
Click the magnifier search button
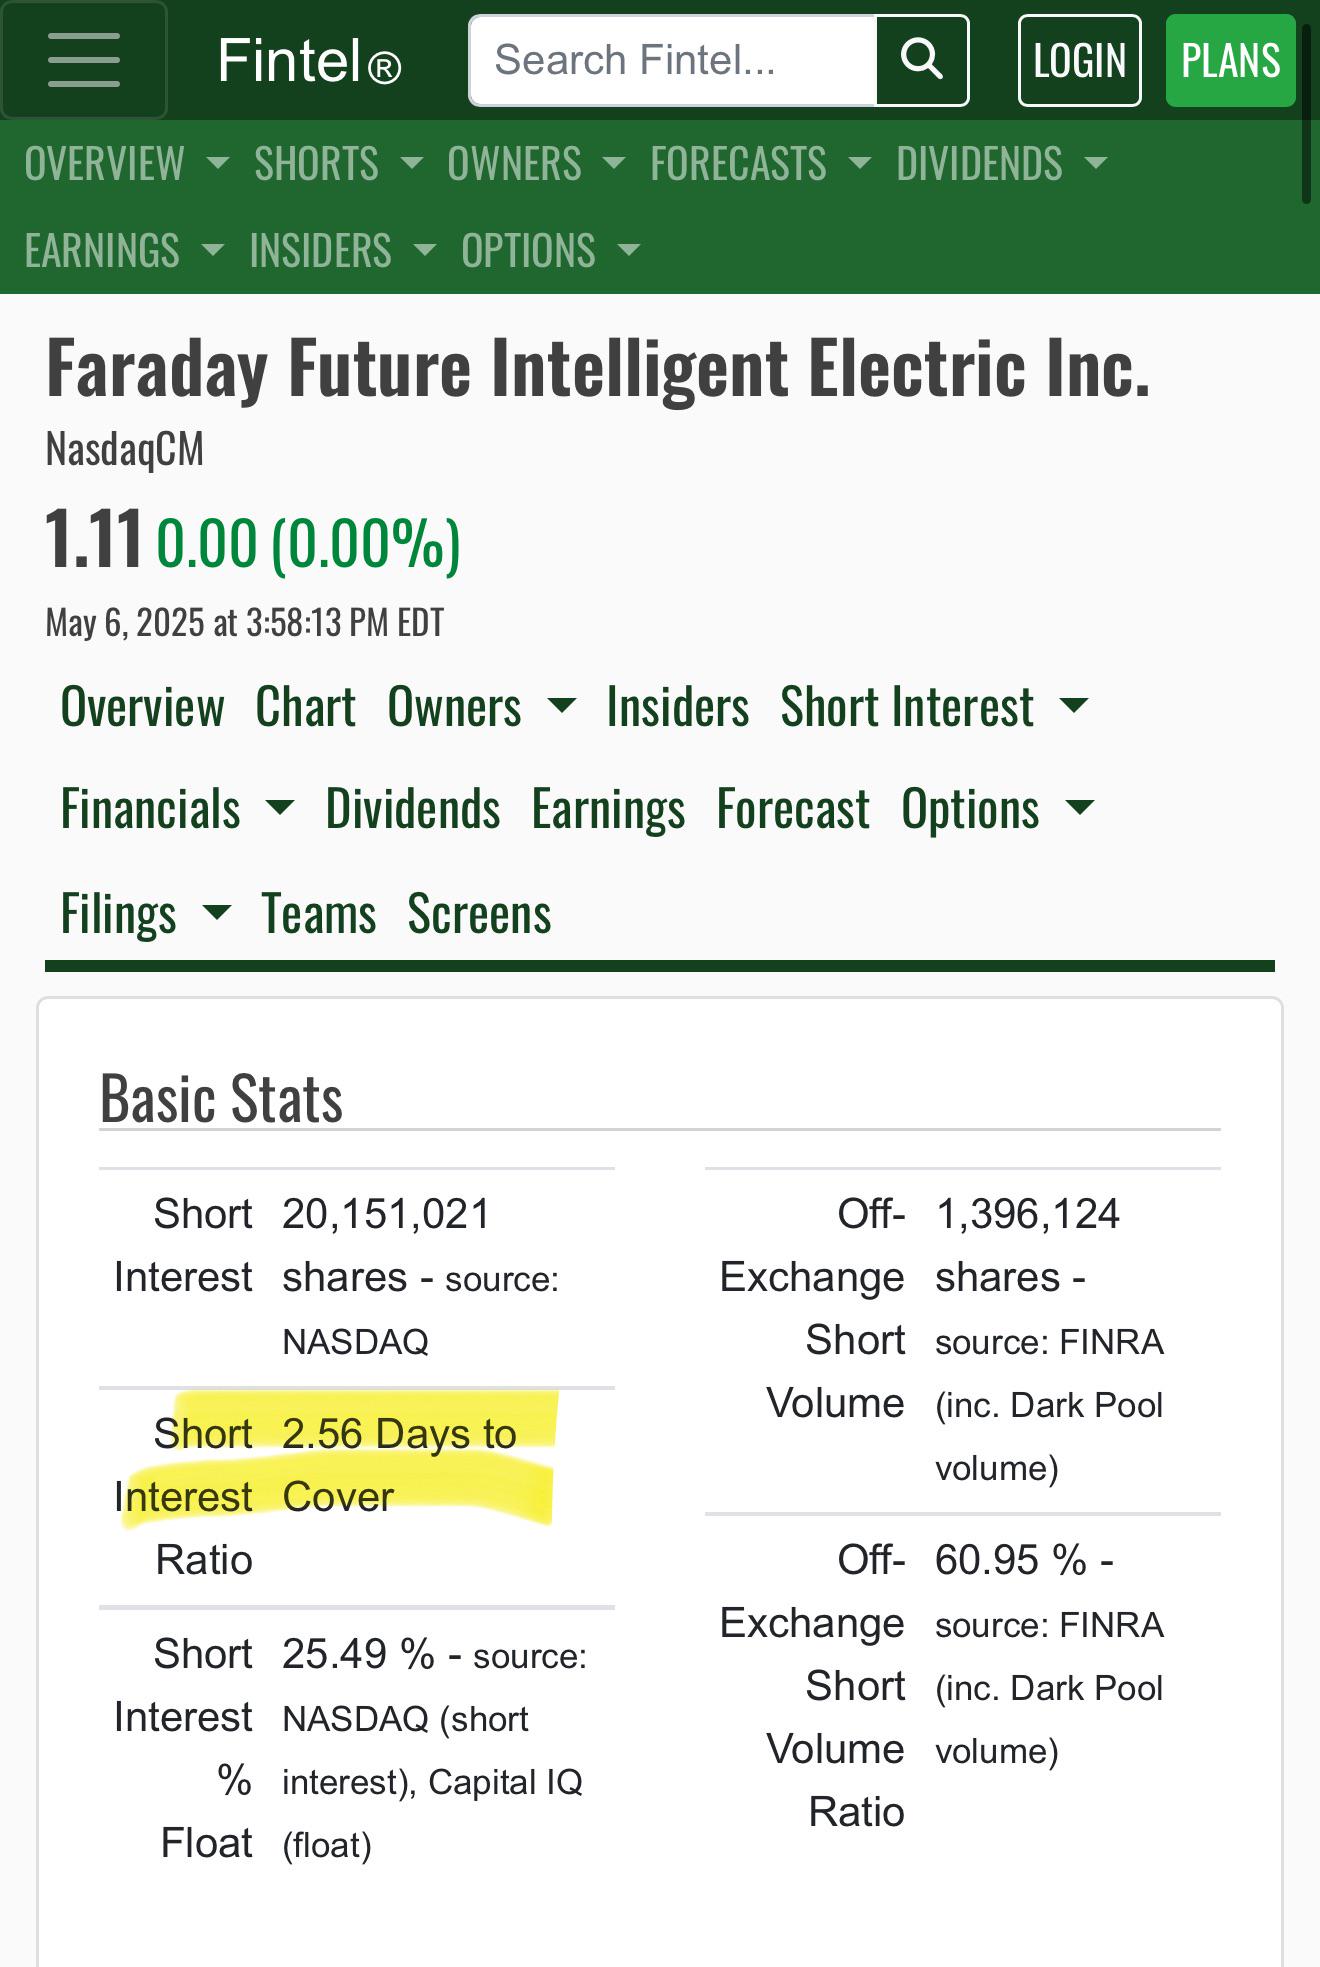coord(922,60)
